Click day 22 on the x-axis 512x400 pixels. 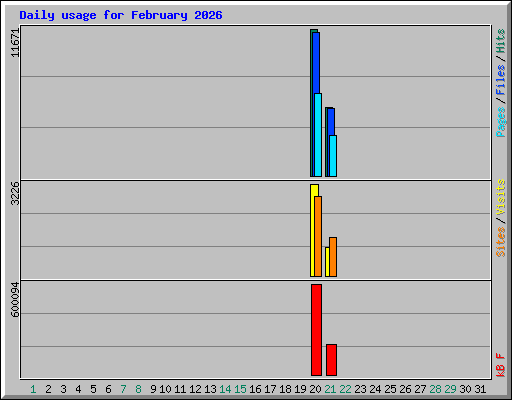pos(345,389)
